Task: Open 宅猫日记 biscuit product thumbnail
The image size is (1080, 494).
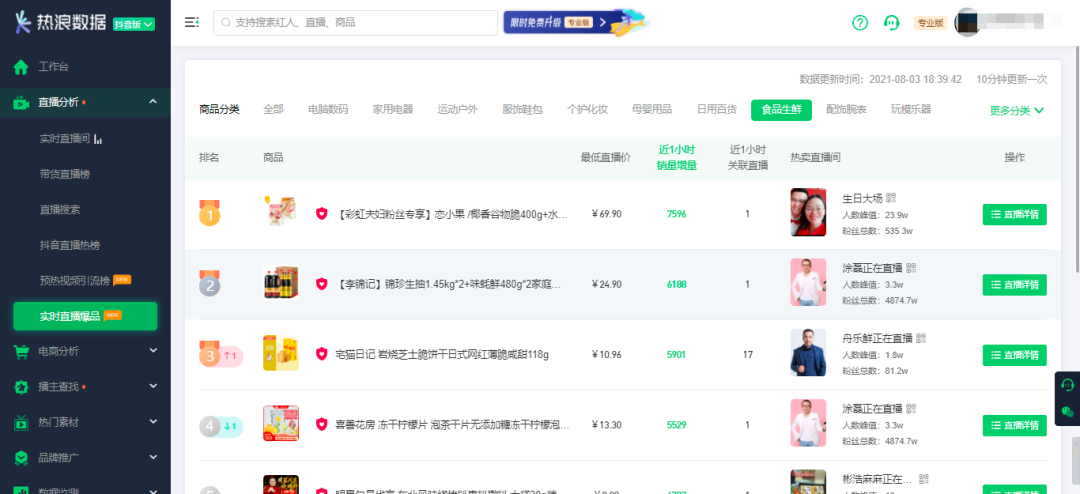Action: pos(281,353)
